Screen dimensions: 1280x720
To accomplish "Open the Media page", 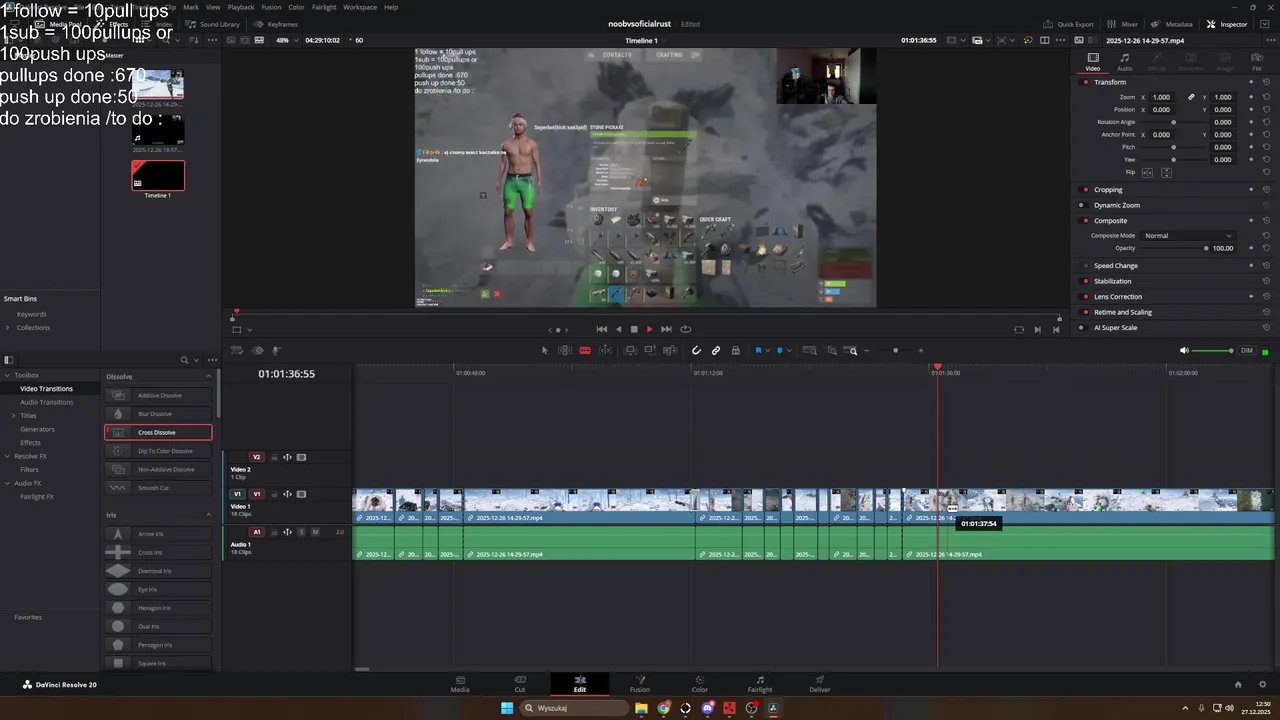I will point(460,684).
